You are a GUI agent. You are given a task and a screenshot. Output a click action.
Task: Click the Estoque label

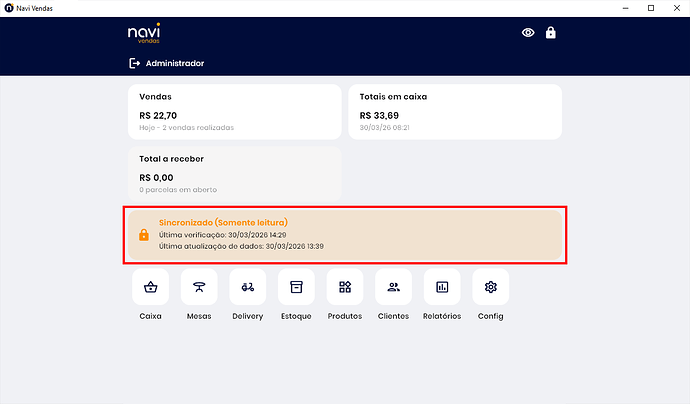coord(296,316)
